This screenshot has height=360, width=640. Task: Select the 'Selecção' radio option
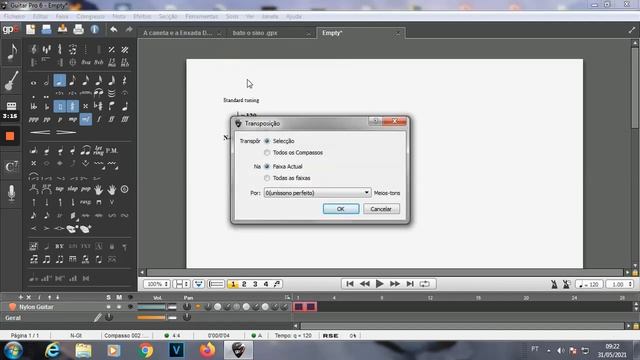point(267,141)
